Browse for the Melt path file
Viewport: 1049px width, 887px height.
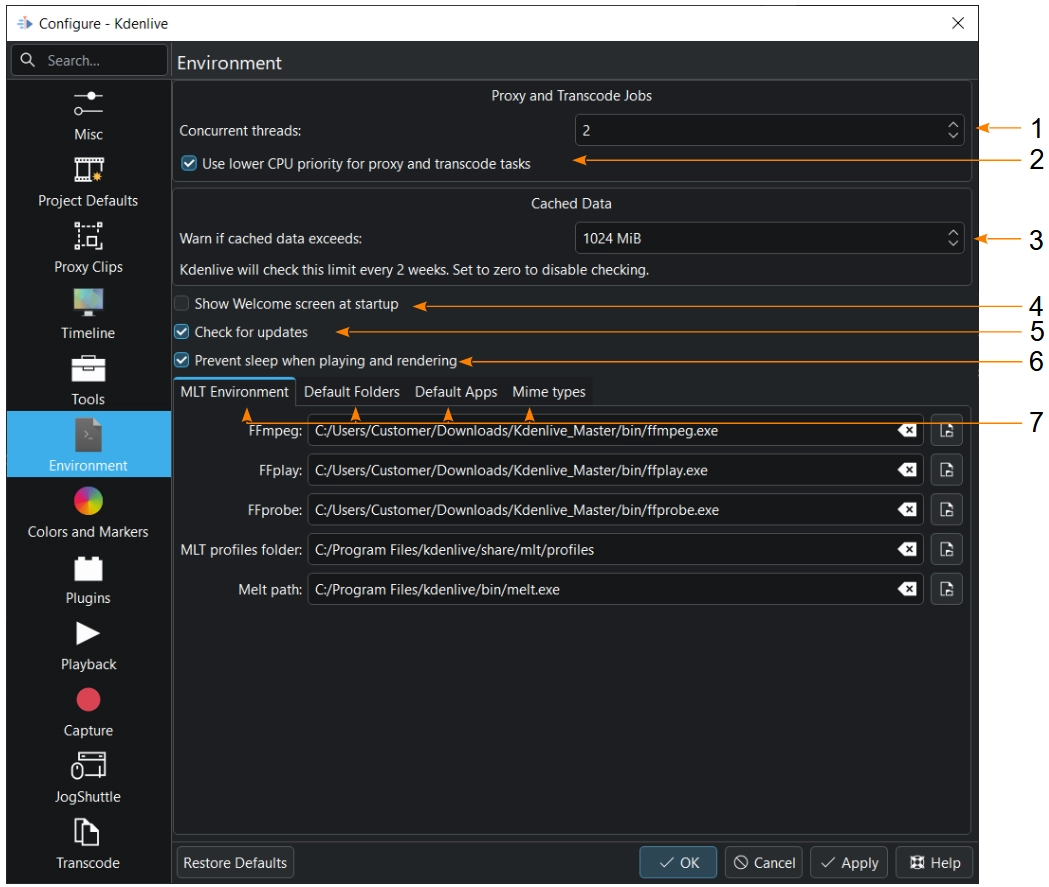pyautogui.click(x=946, y=589)
